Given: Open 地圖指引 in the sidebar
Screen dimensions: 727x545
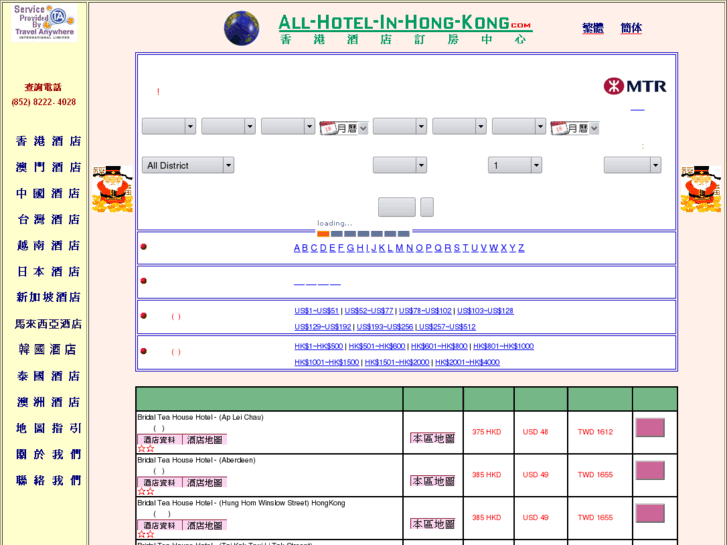Looking at the screenshot, I should 48,428.
